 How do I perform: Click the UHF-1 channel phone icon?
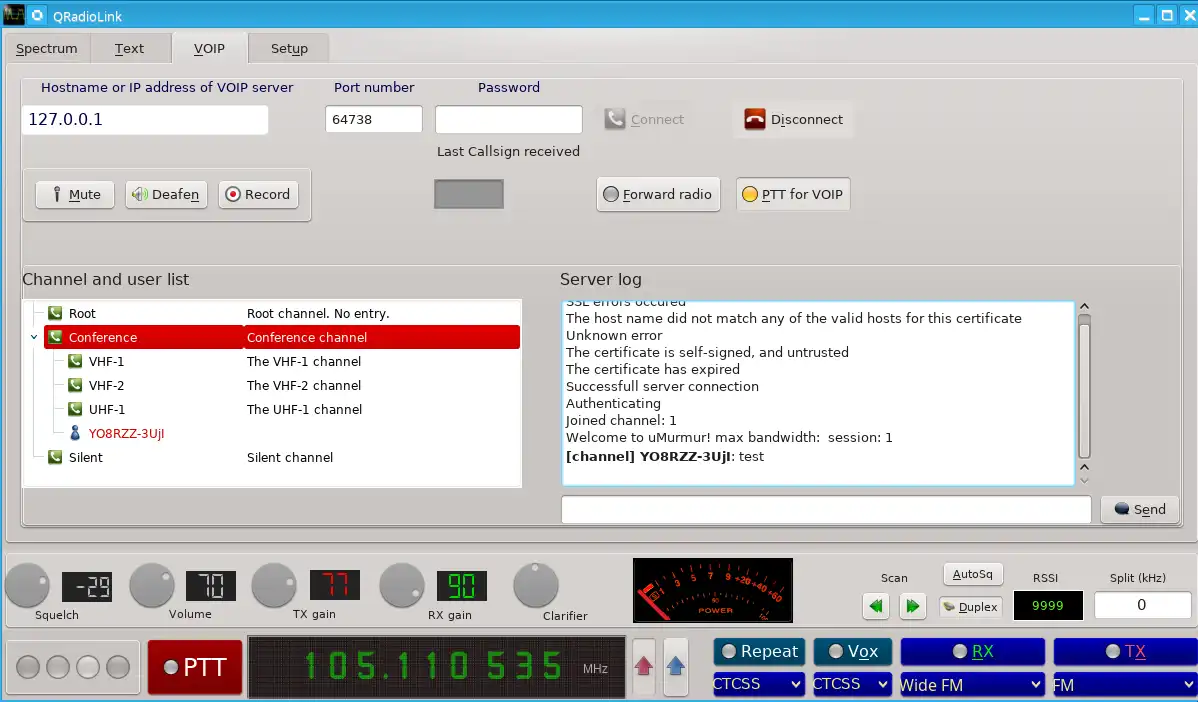[75, 409]
